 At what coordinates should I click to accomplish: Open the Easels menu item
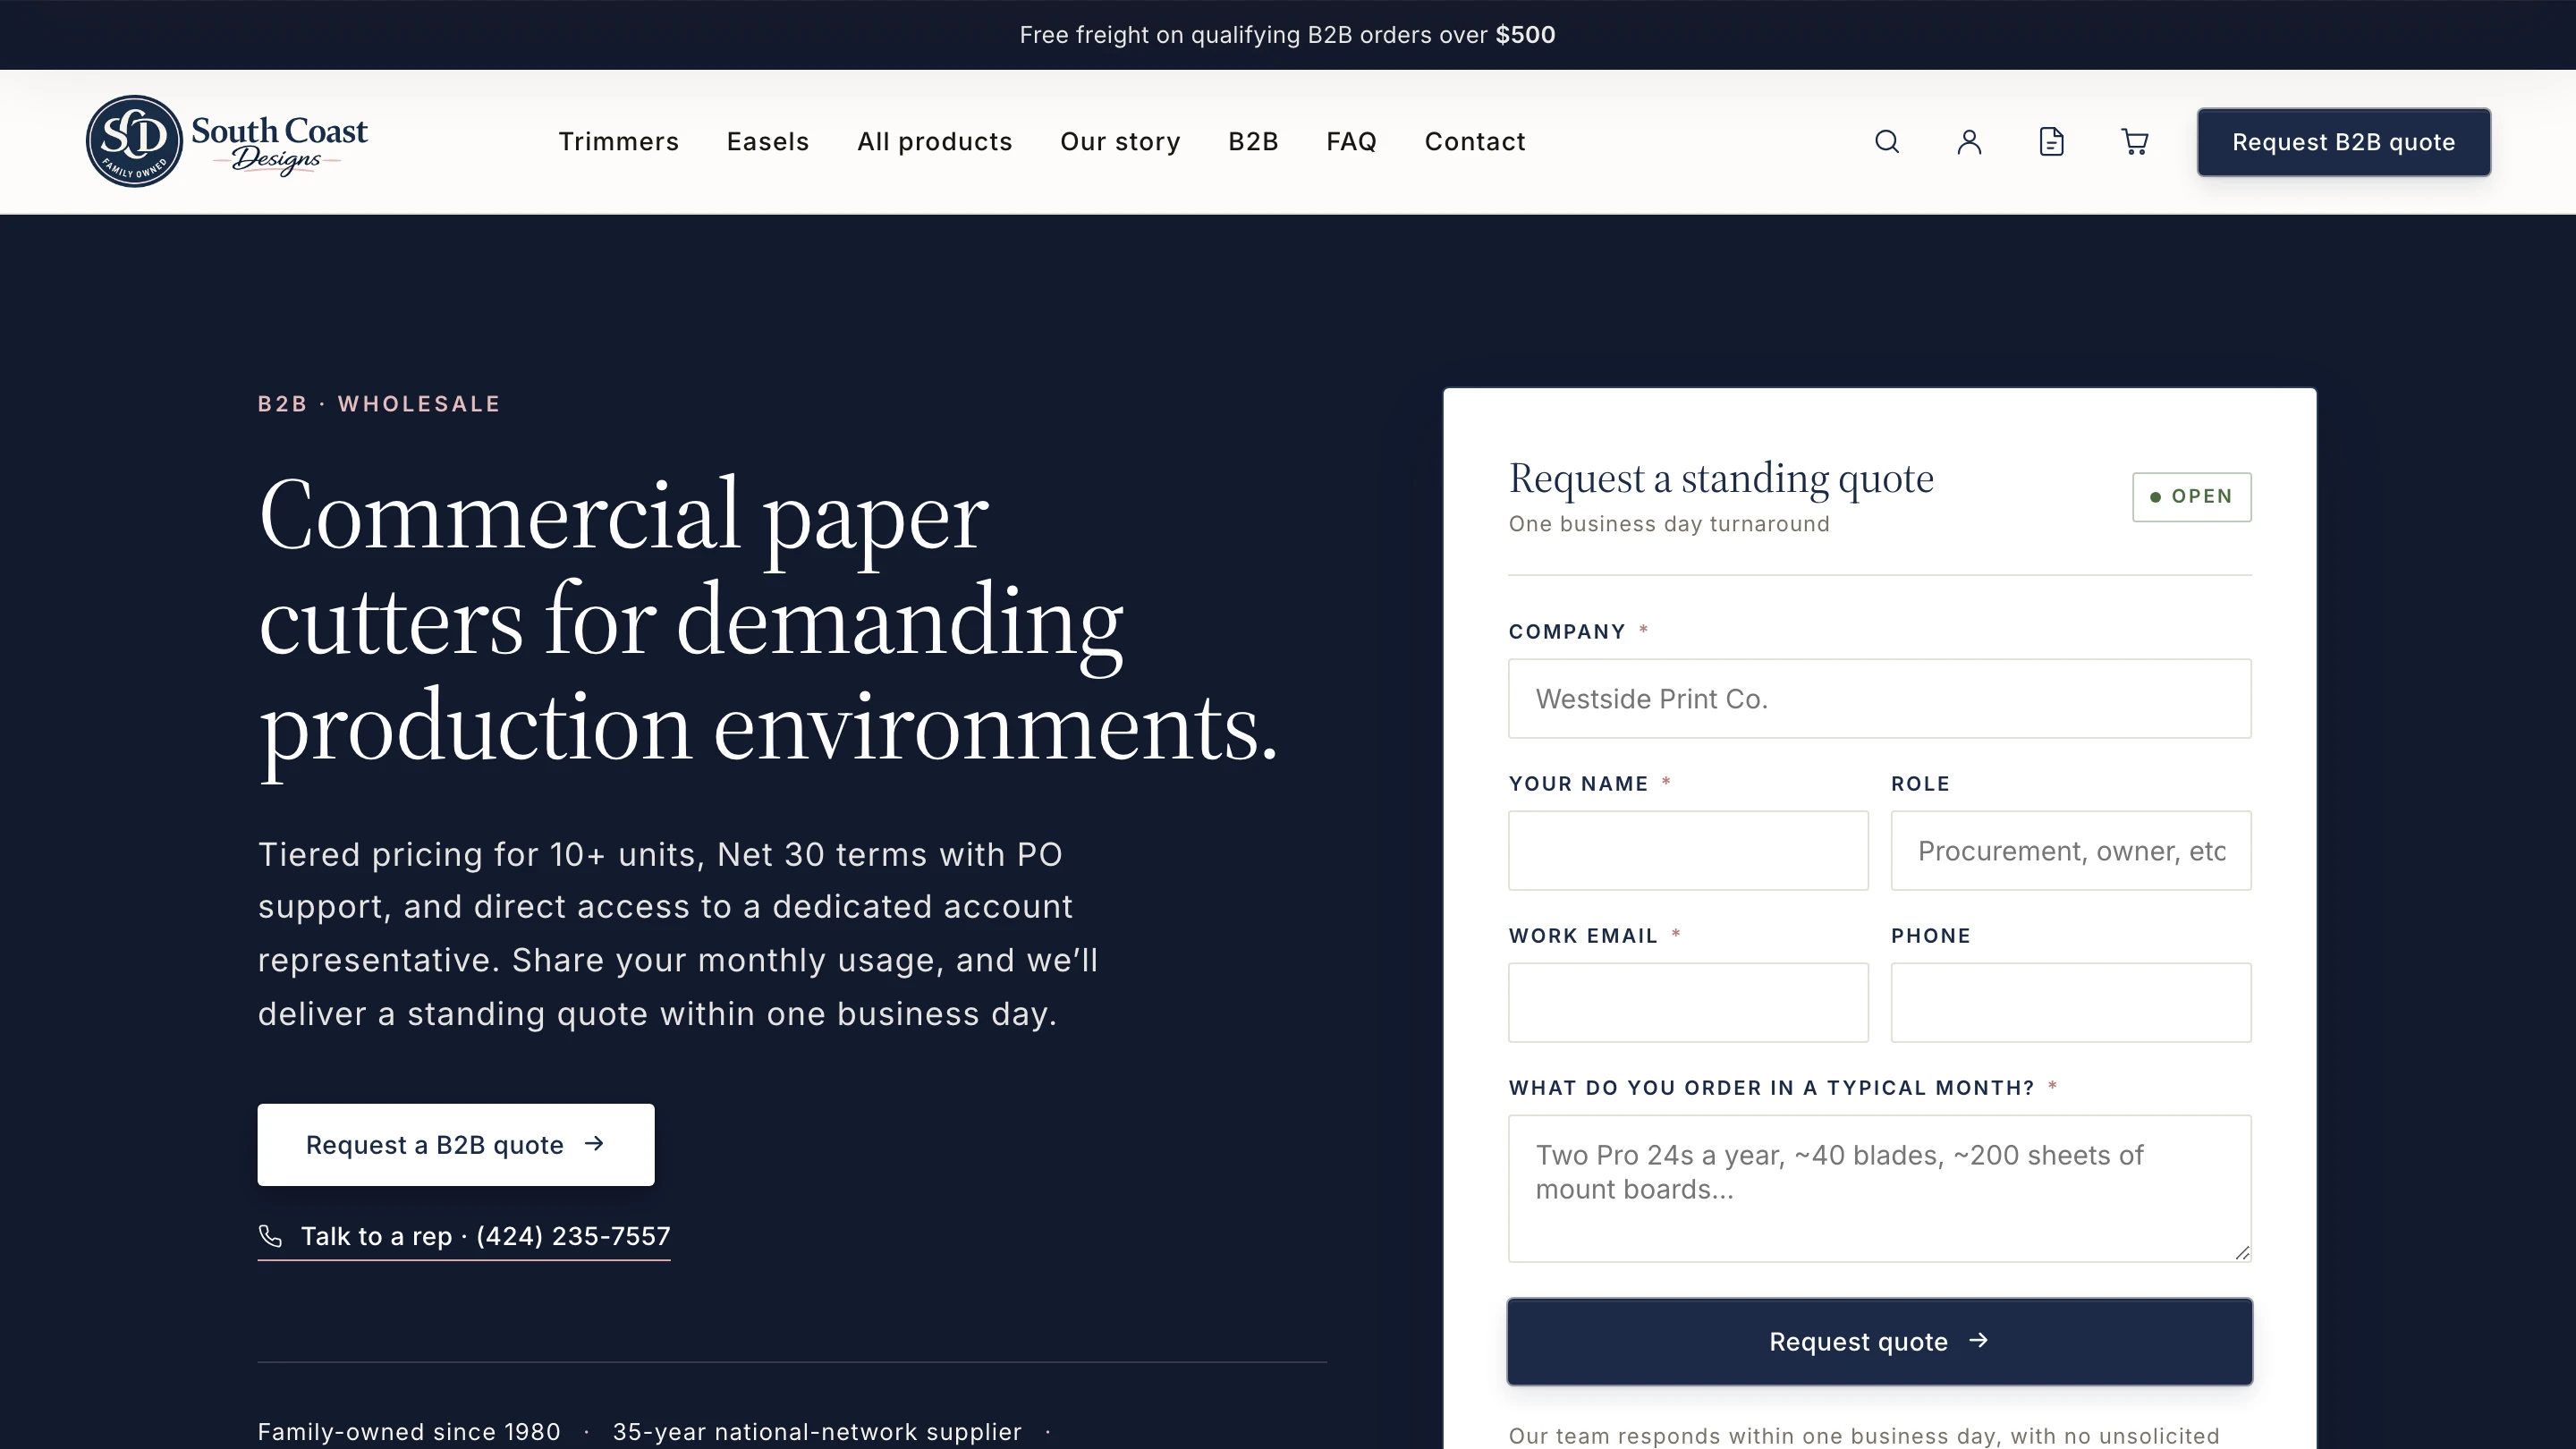coord(767,142)
